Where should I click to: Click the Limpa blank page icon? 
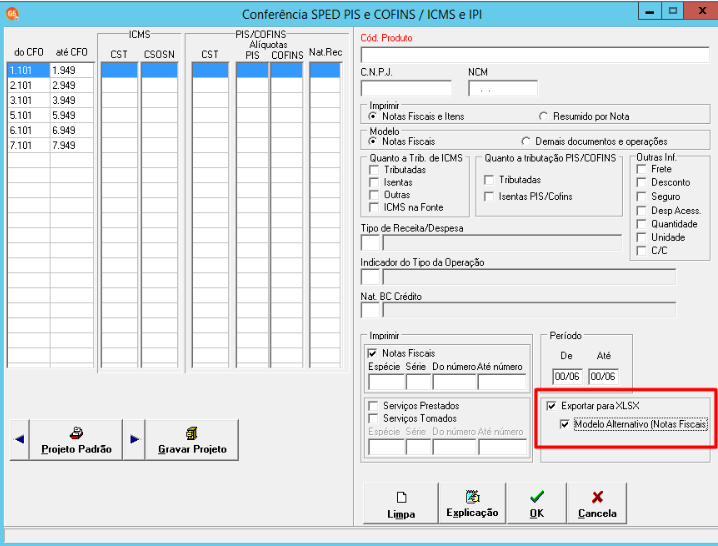tap(402, 497)
